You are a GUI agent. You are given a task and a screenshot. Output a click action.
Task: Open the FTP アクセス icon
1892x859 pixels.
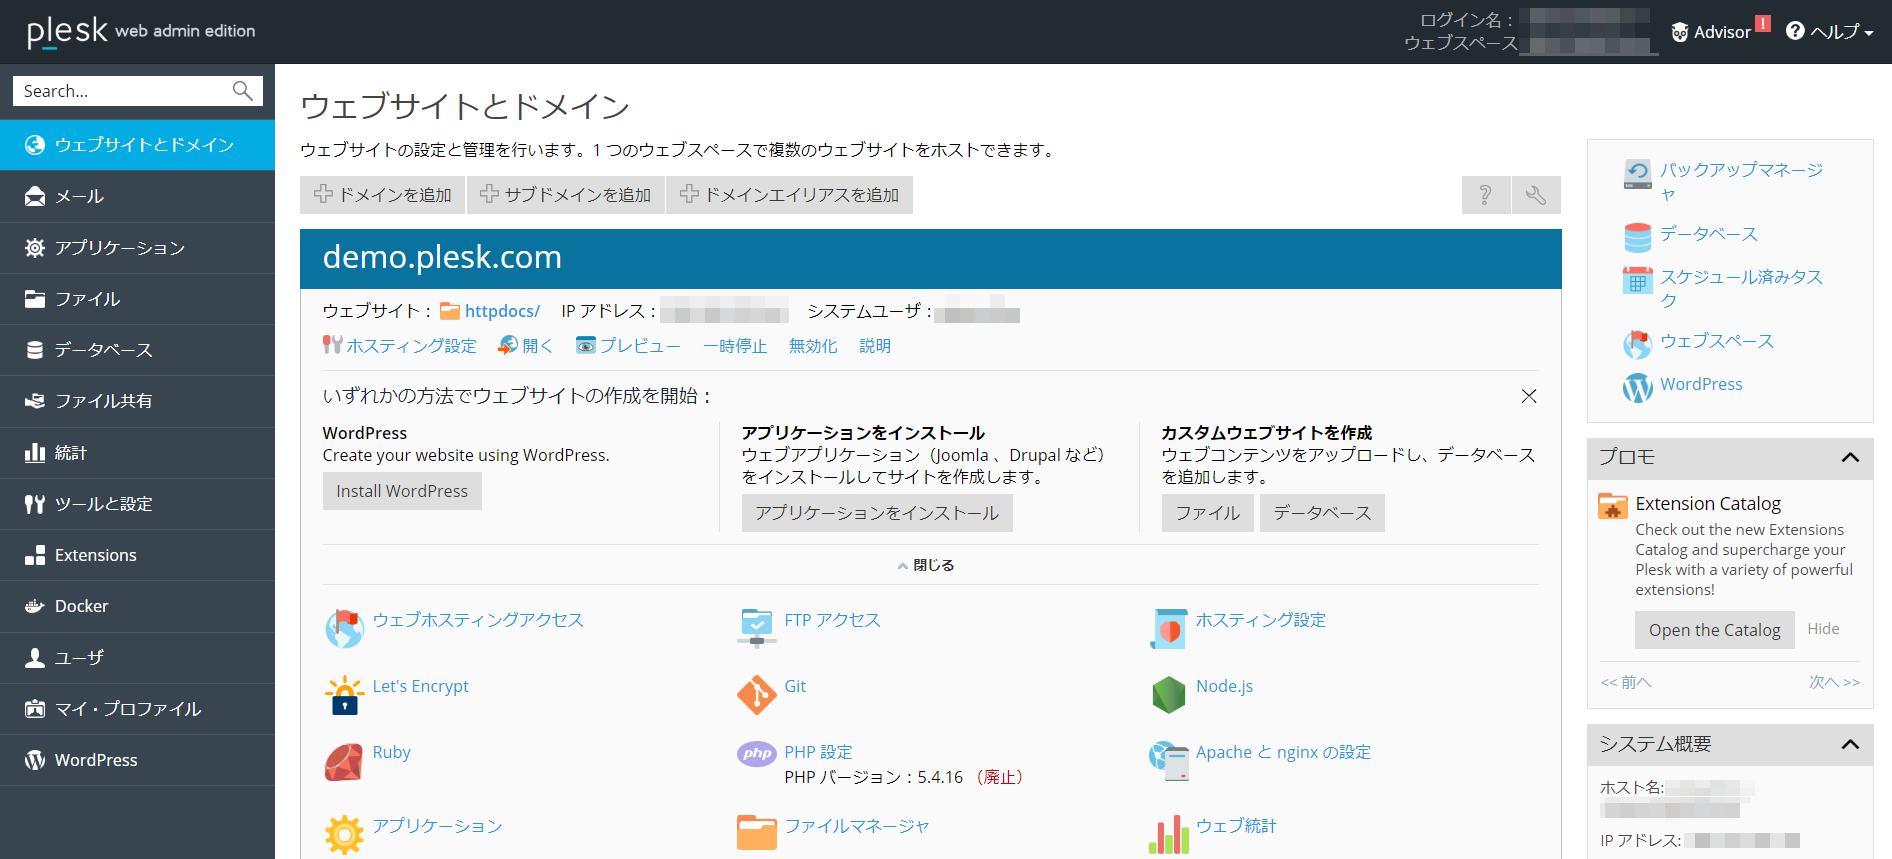pos(757,629)
